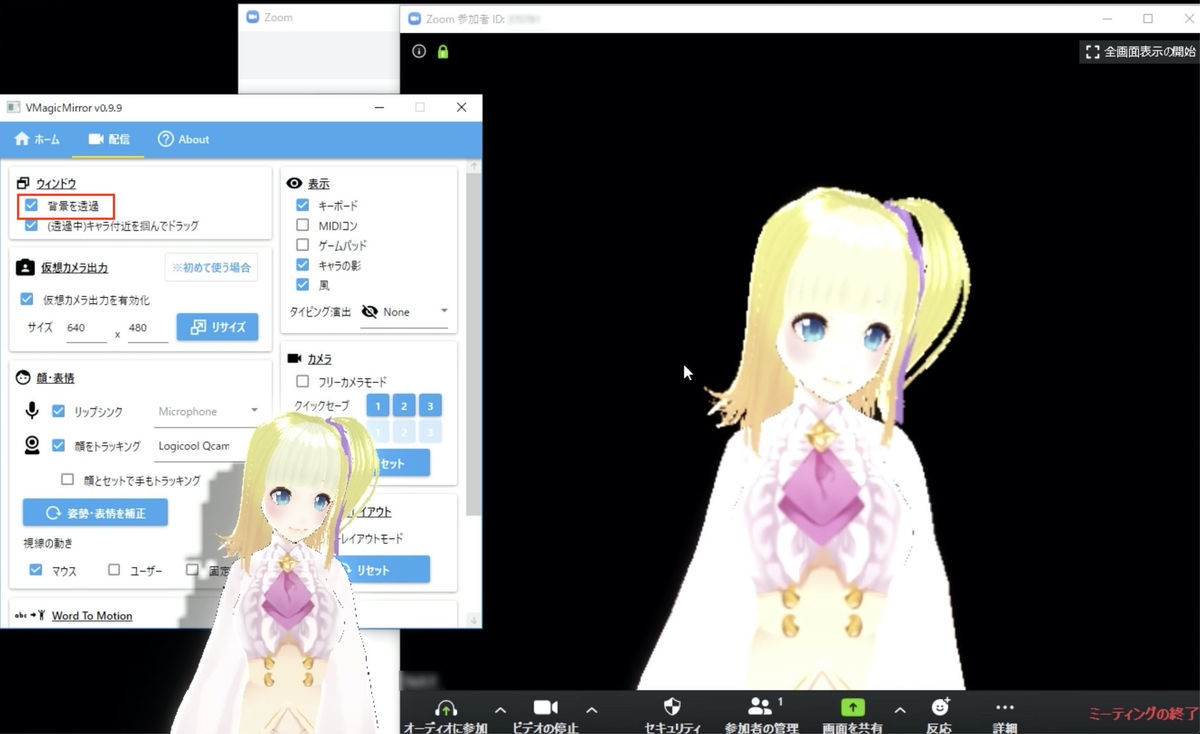Enable フリーカメラモード checkbox
Viewport: 1200px width, 734px height.
(x=303, y=381)
